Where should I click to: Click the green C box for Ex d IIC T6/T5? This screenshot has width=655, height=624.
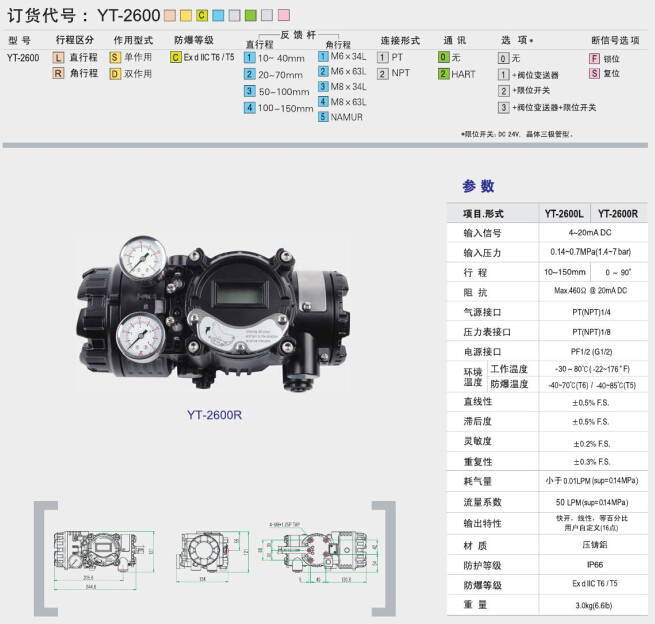[175, 57]
